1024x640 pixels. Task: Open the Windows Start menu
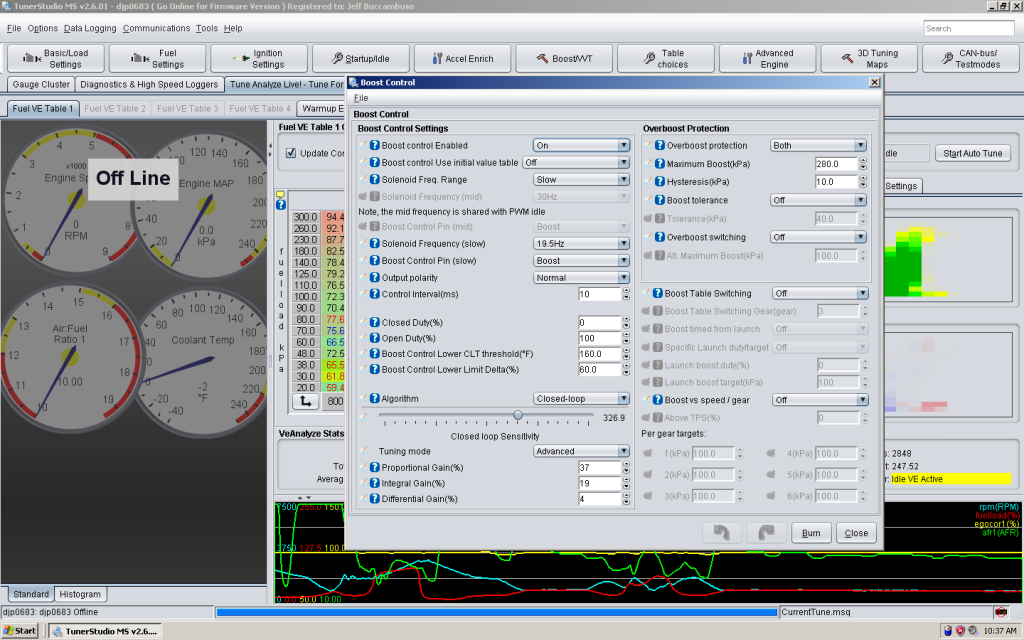click(x=20, y=631)
